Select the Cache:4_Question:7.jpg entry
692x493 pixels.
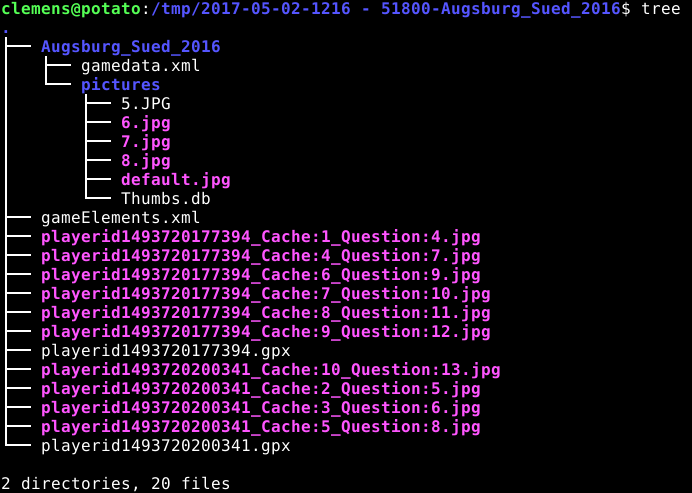261,256
